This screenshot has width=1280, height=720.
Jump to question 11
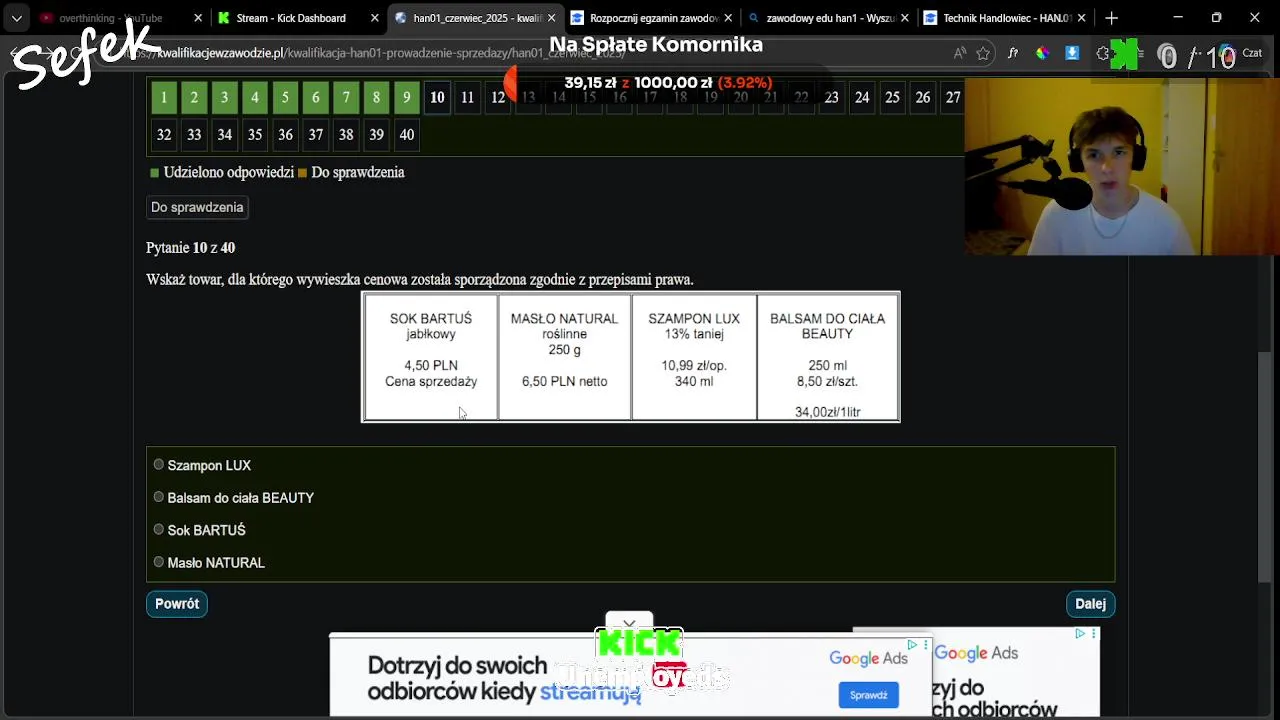(x=467, y=97)
